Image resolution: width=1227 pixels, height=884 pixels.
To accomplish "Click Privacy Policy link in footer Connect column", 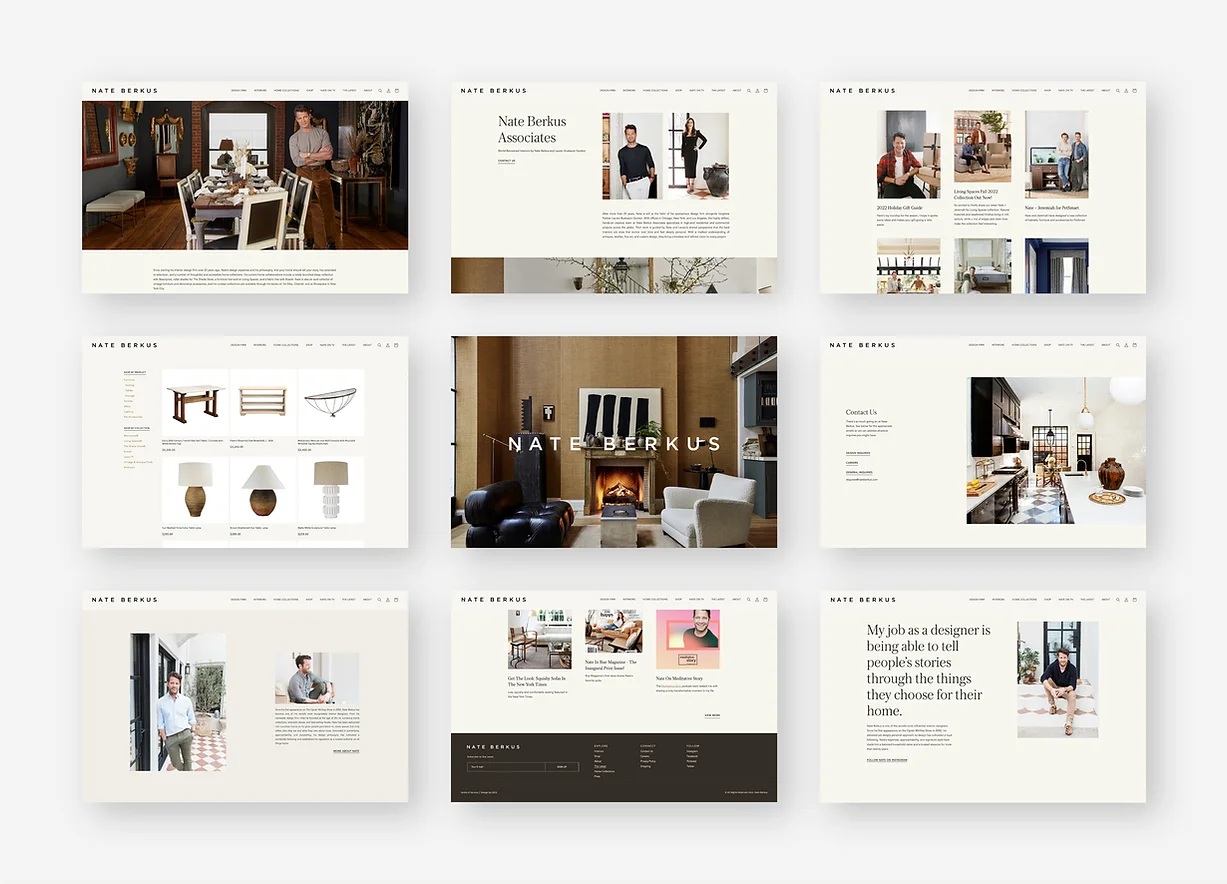I will (x=648, y=761).
